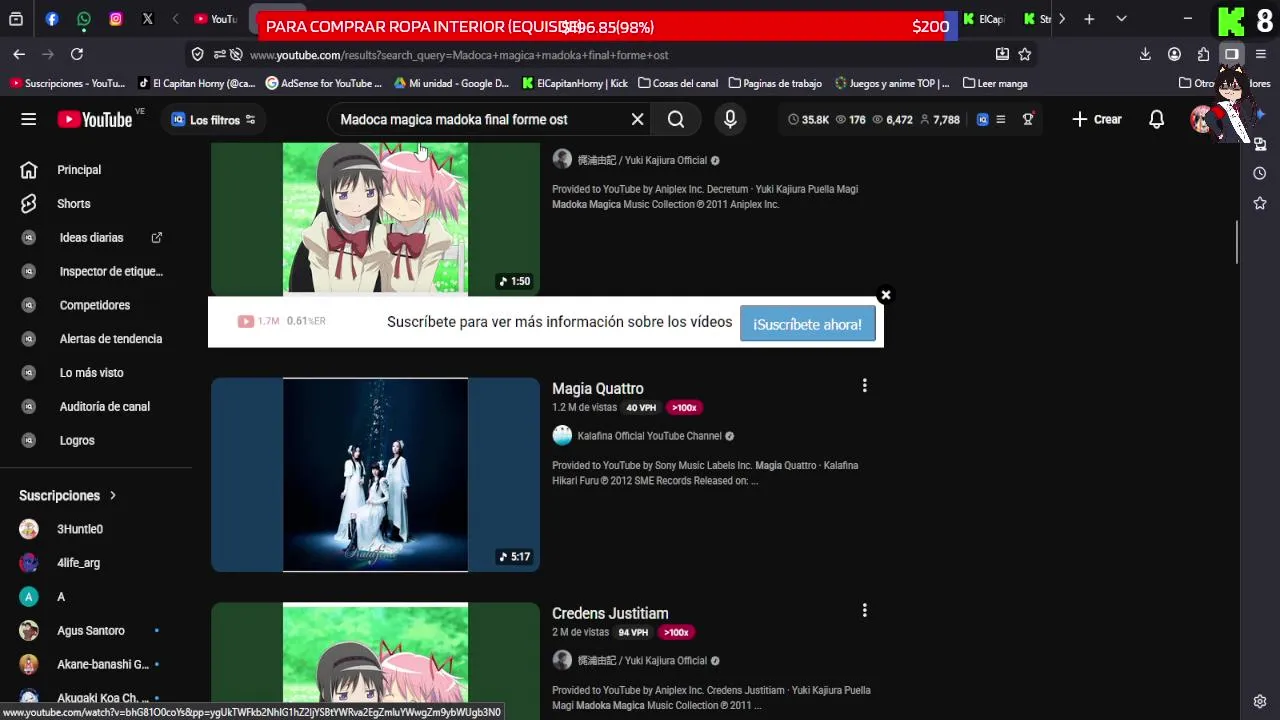This screenshot has width=1280, height=720.
Task: Open a new browser tab
Action: click(x=1089, y=19)
